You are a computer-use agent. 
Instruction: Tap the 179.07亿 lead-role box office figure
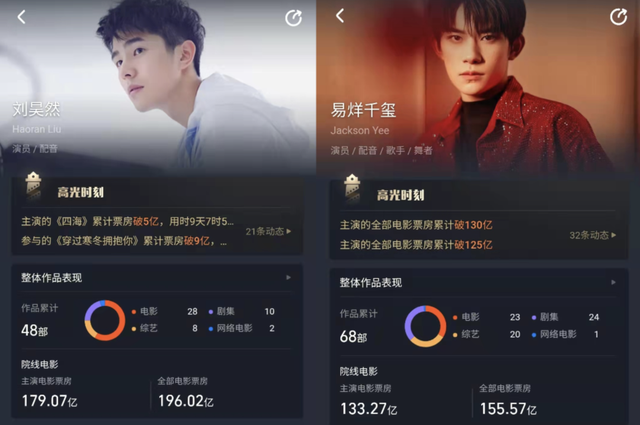point(49,401)
